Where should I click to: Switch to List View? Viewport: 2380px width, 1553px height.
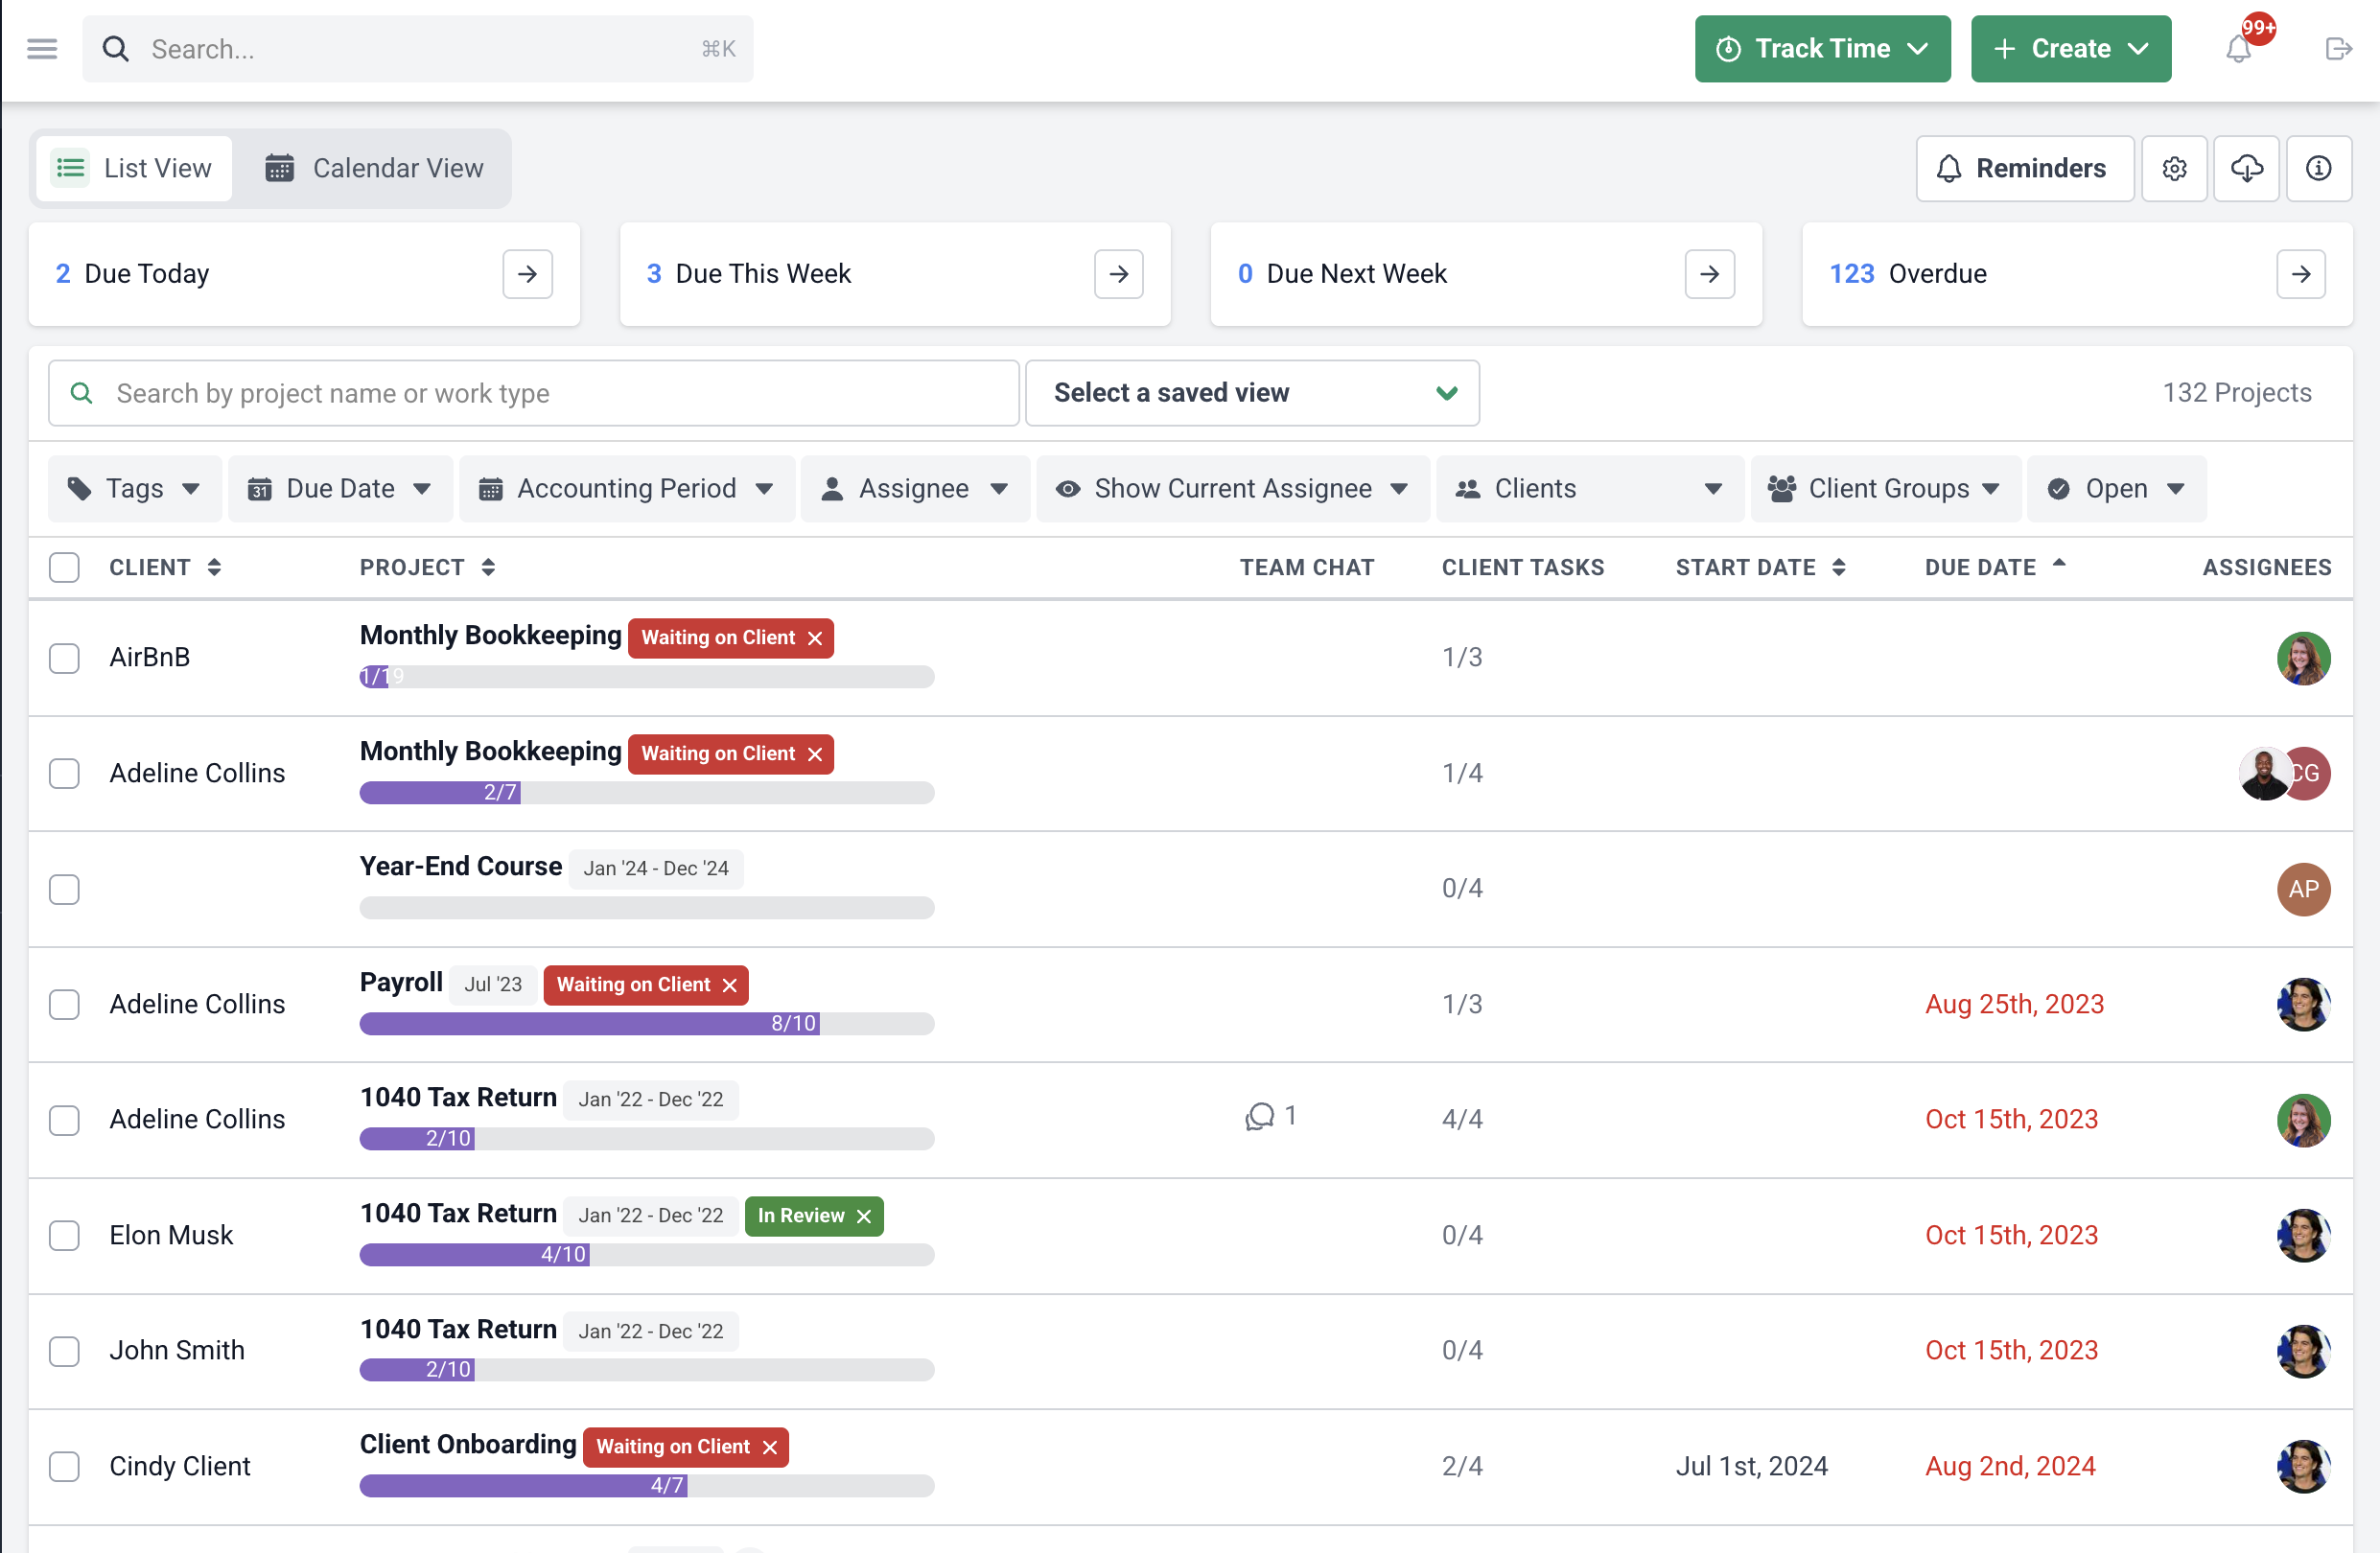[x=133, y=168]
